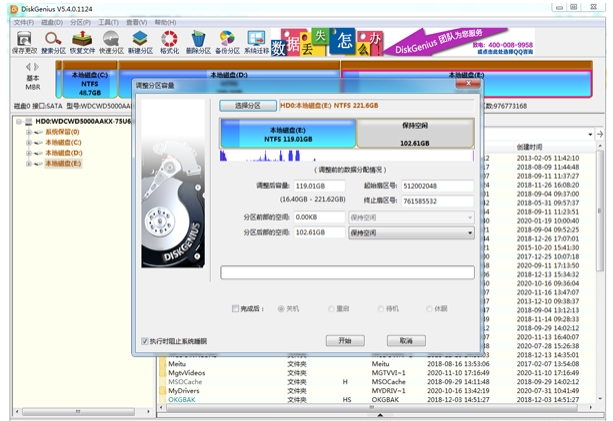The width and height of the screenshot is (613, 421).
Task: Select the 重启 radio button
Action: (331, 309)
